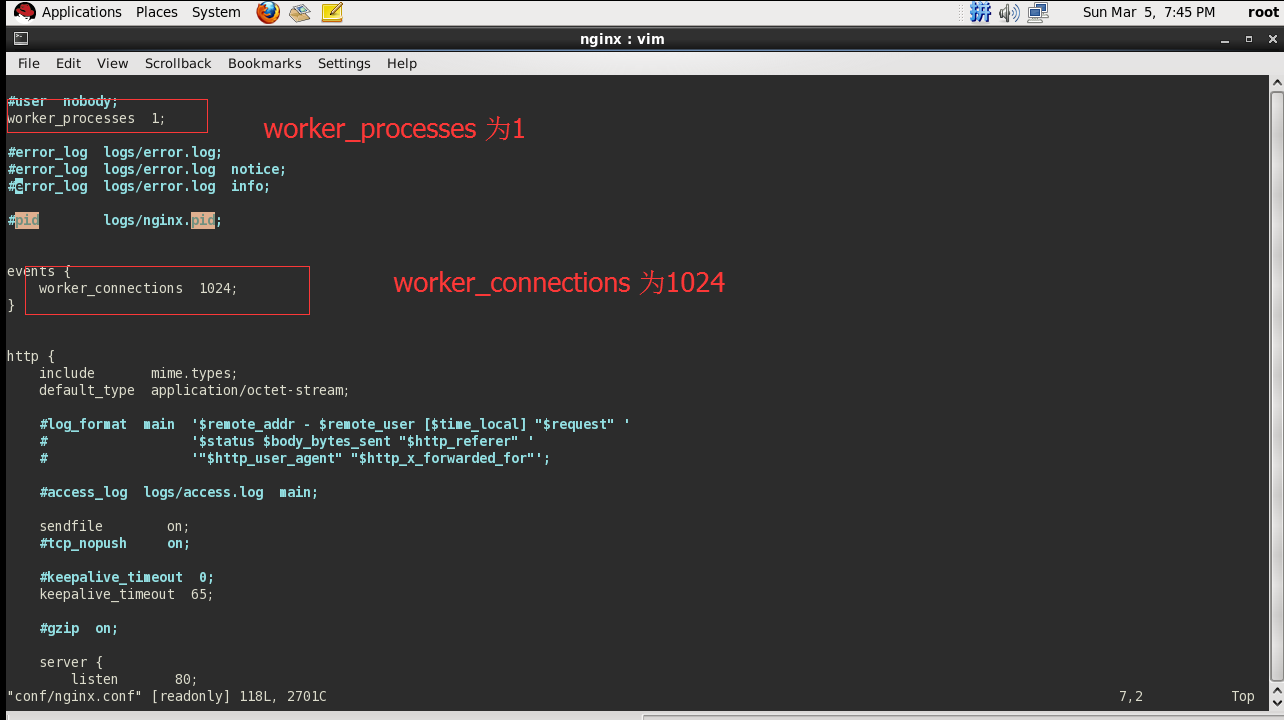The image size is (1284, 720).
Task: Minimize the nginx : vim window
Action: click(x=1227, y=39)
